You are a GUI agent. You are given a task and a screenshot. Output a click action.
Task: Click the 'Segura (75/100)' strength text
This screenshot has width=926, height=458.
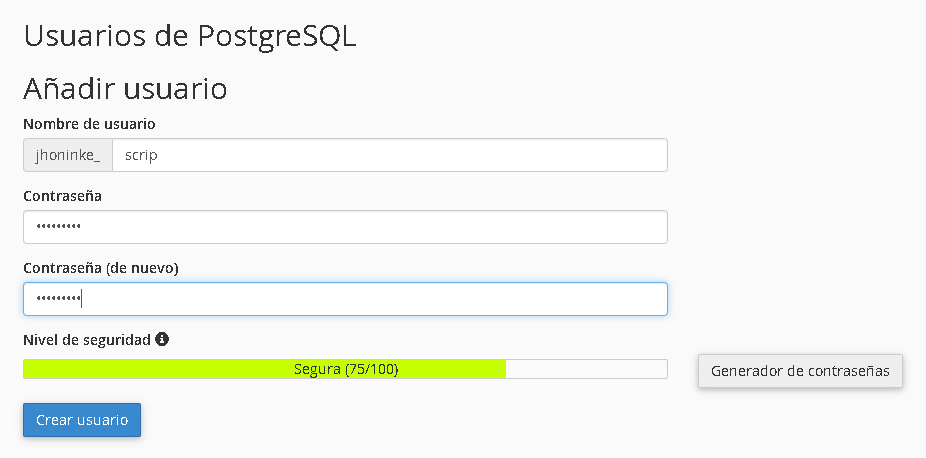click(346, 369)
